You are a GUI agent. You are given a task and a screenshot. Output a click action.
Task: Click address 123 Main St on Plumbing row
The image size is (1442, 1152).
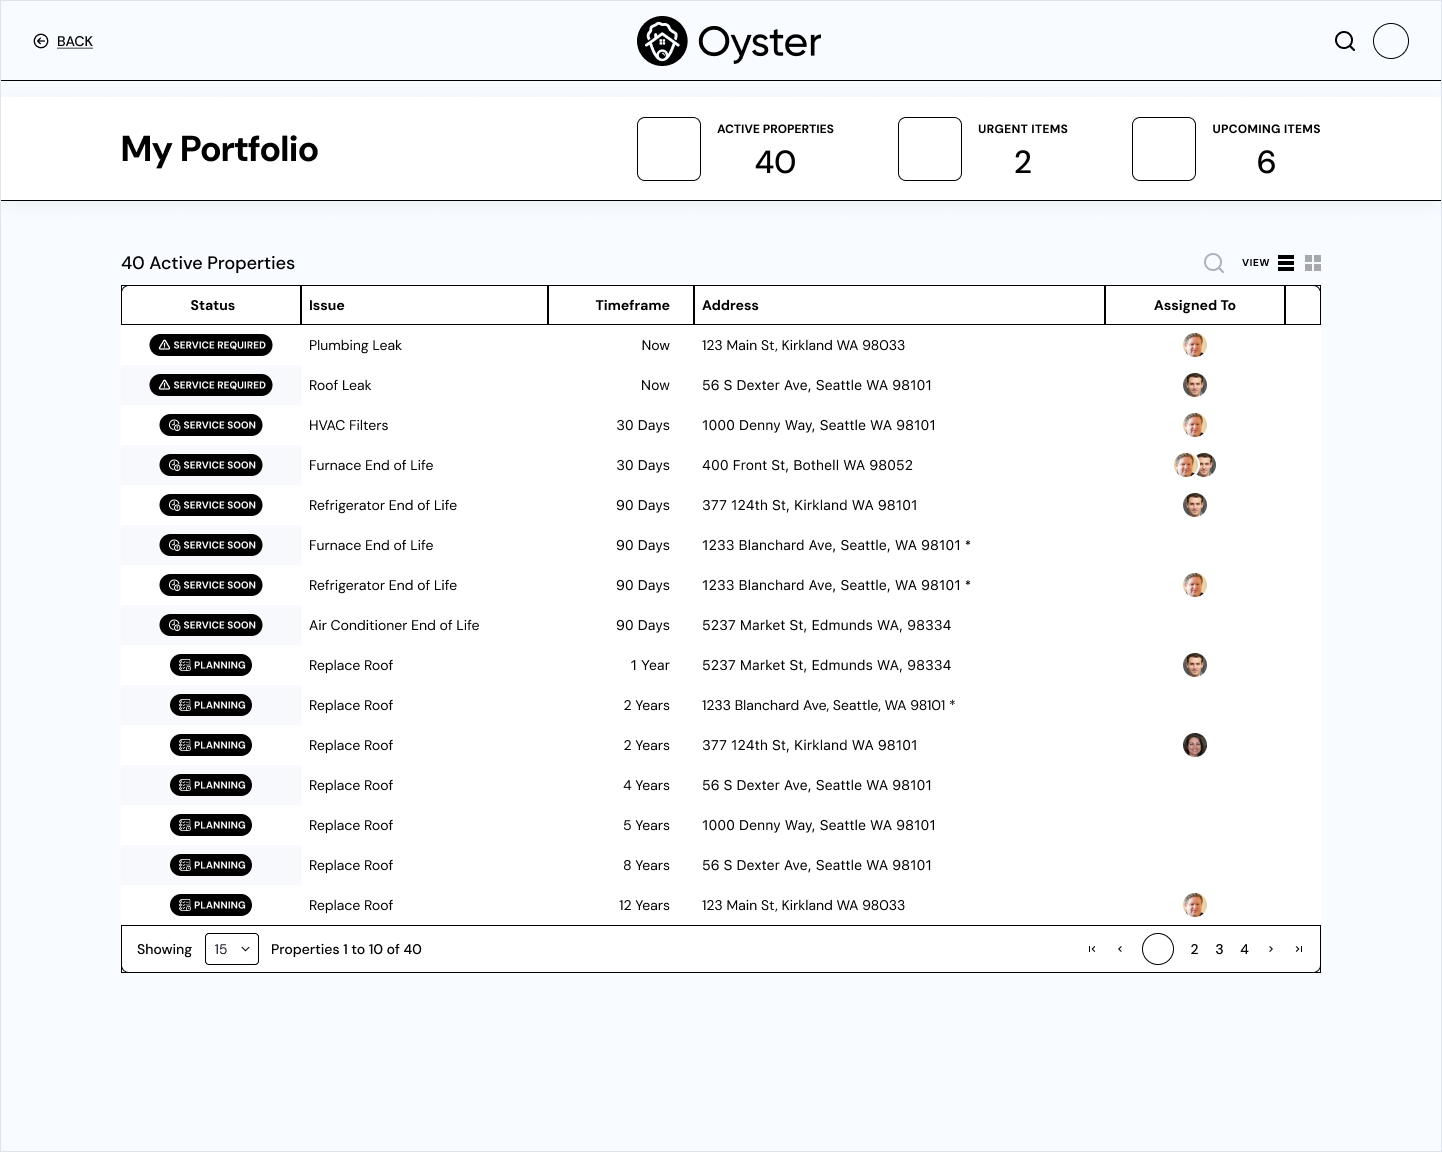(803, 345)
